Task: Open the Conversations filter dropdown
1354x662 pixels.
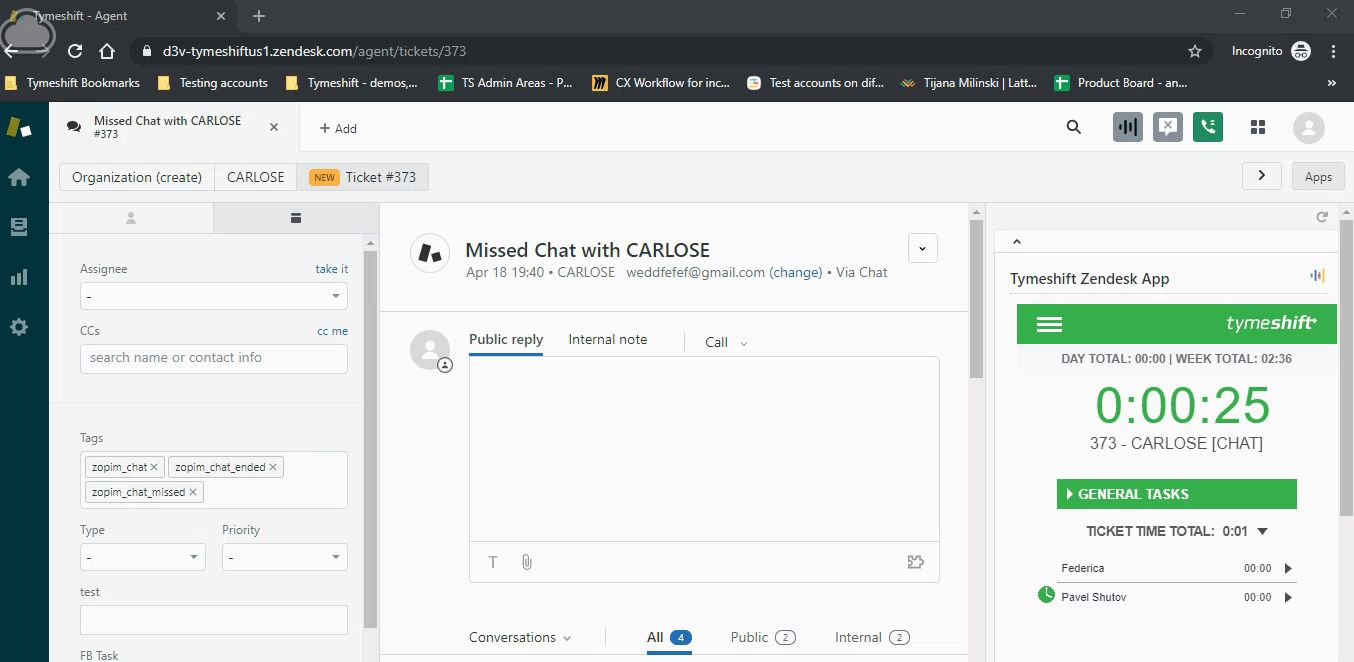Action: pos(520,637)
